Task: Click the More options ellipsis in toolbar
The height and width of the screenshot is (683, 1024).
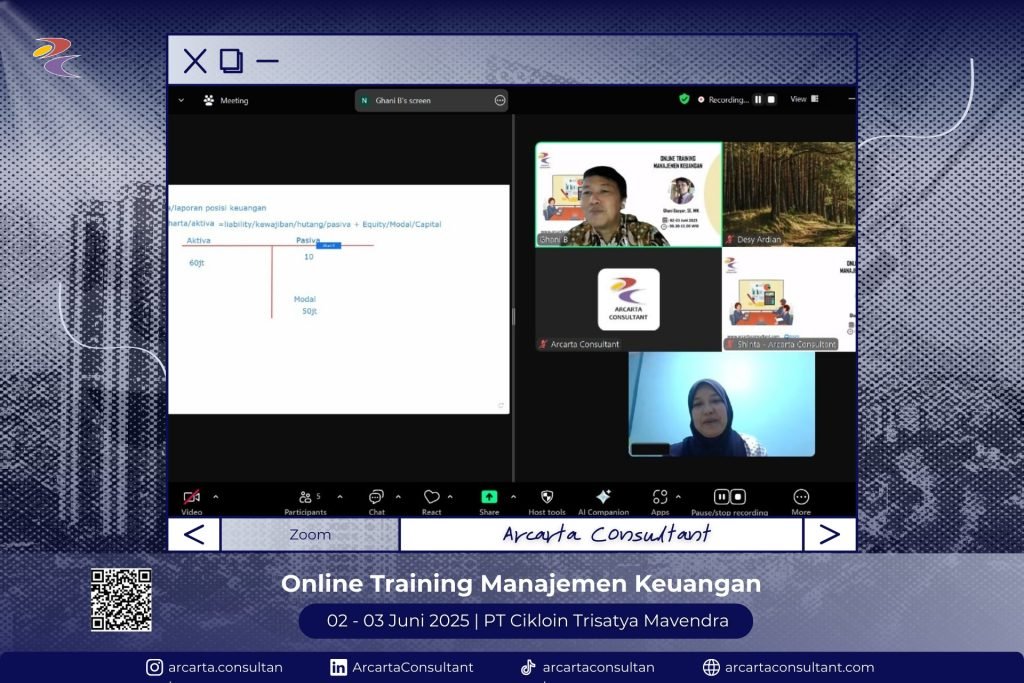Action: point(801,497)
